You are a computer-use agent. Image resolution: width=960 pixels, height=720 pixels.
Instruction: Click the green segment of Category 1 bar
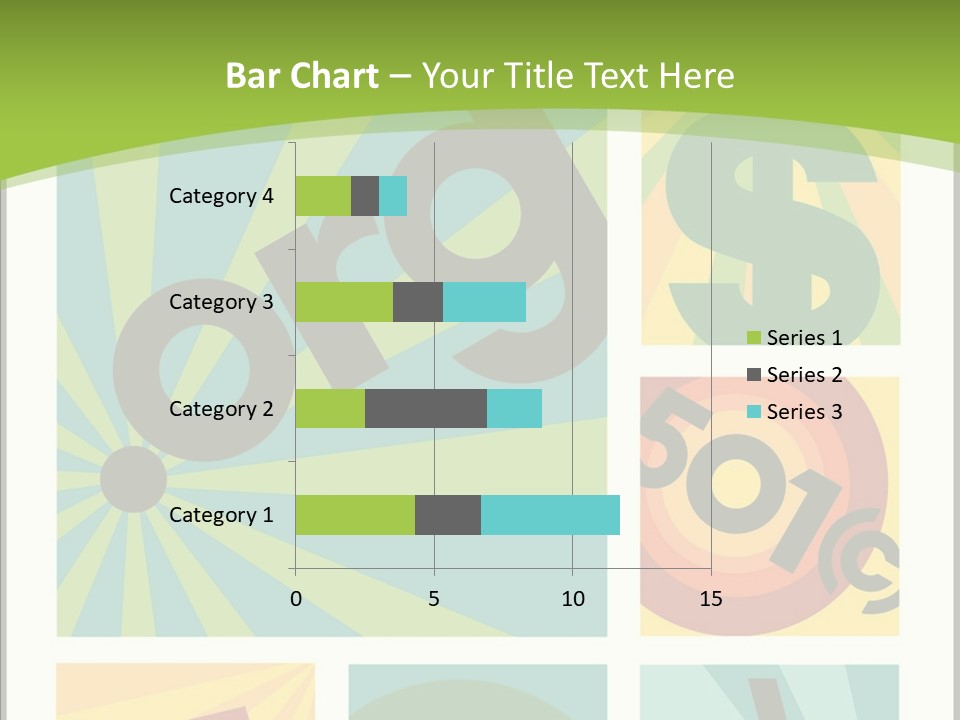[x=355, y=514]
